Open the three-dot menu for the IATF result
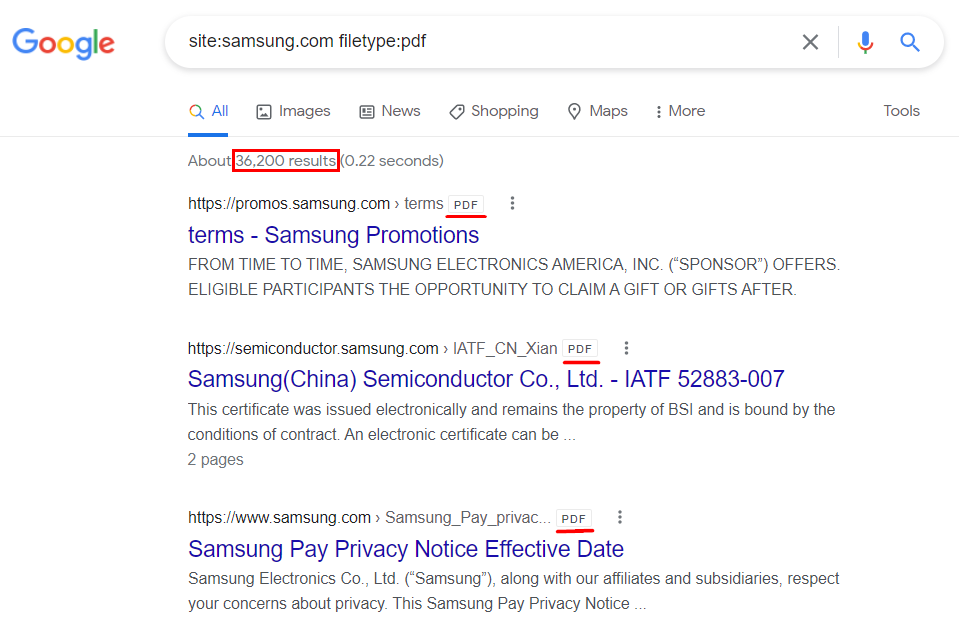Viewport: 959px width, 631px height. coord(626,348)
